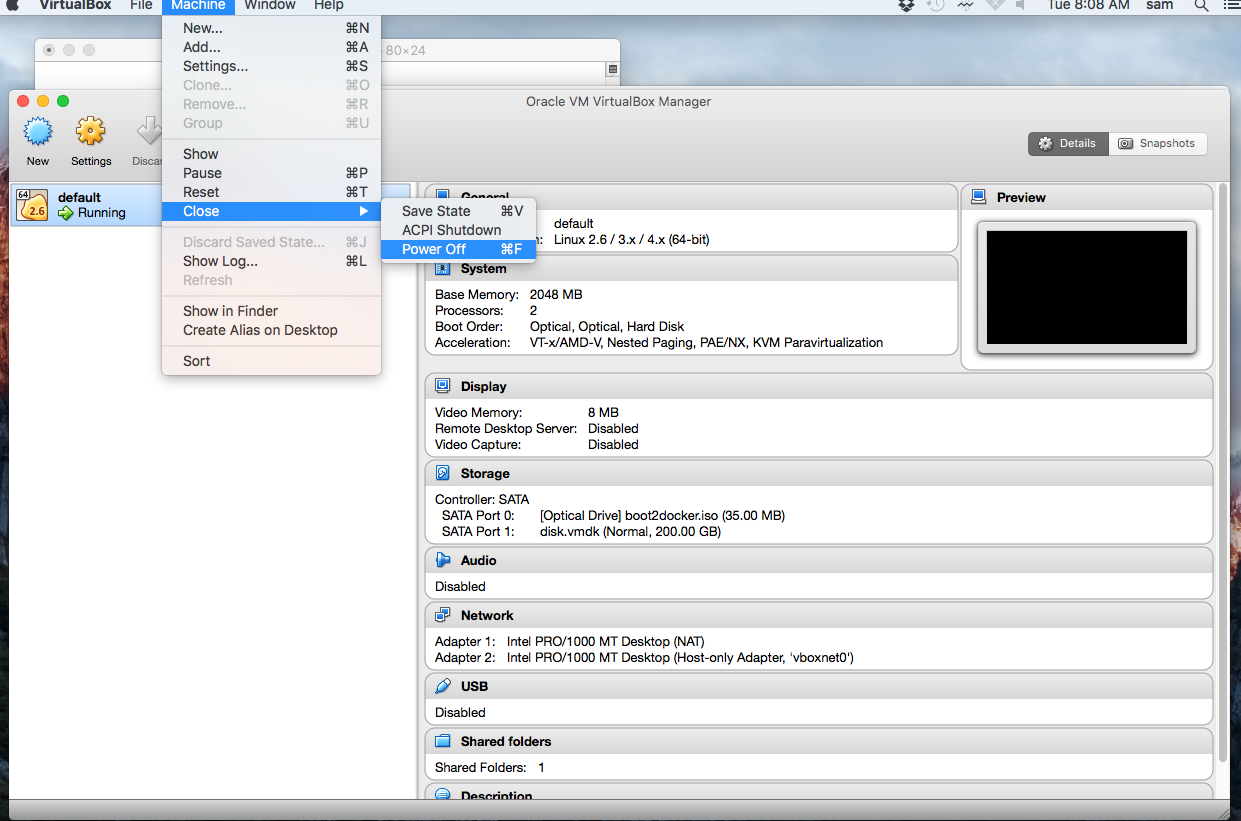Click the Preview monitor icon
This screenshot has width=1241, height=821.
(x=979, y=197)
